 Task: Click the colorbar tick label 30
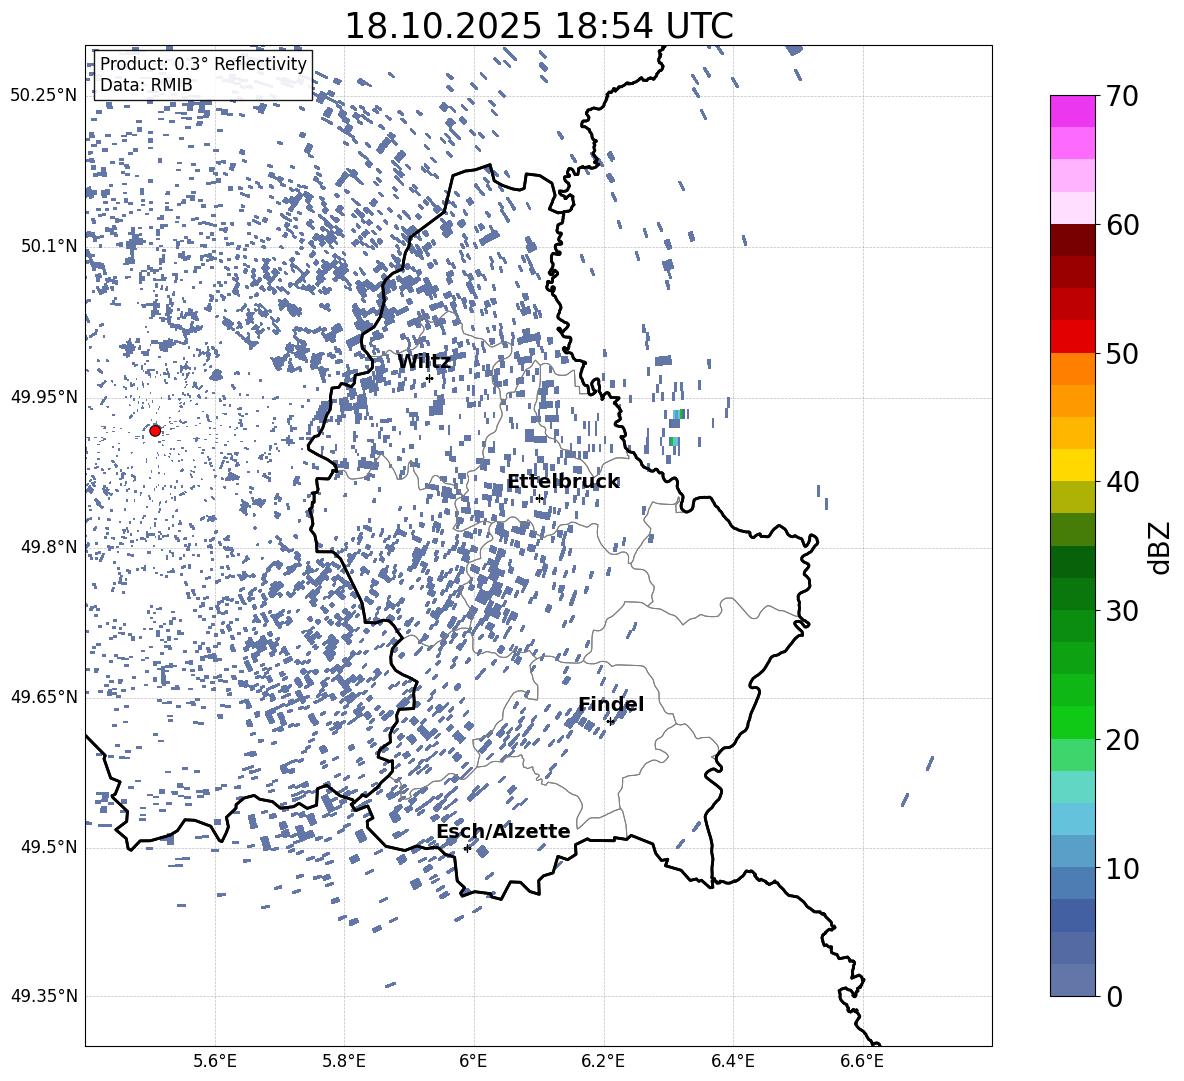1123,611
